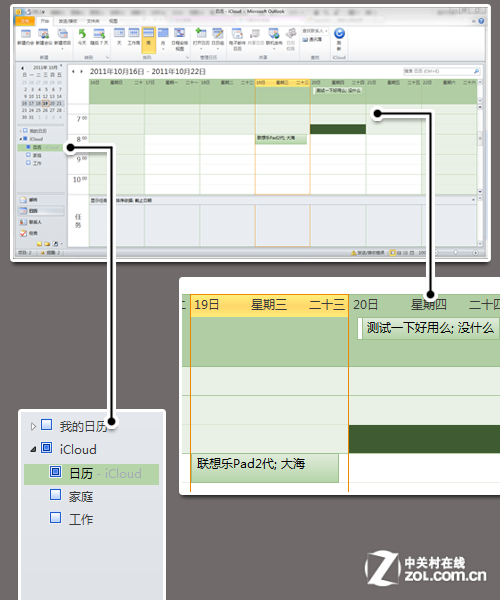
Task: Open 邮件 mail in navigation pane
Action: [x=41, y=200]
